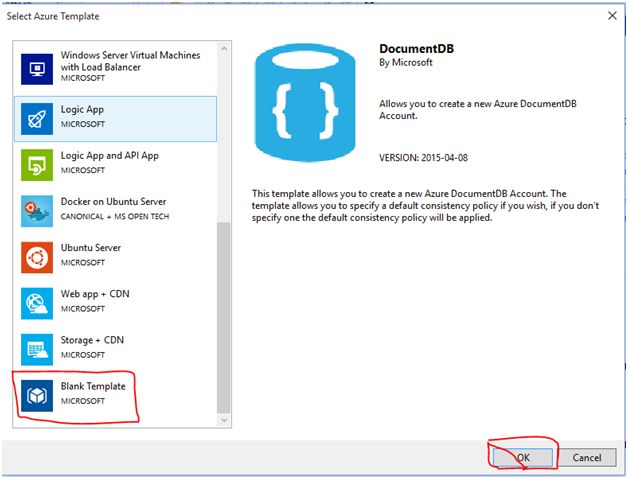Image resolution: width=628 pixels, height=479 pixels.
Task: Select the 'Logic App' template title
Action: [x=82, y=109]
